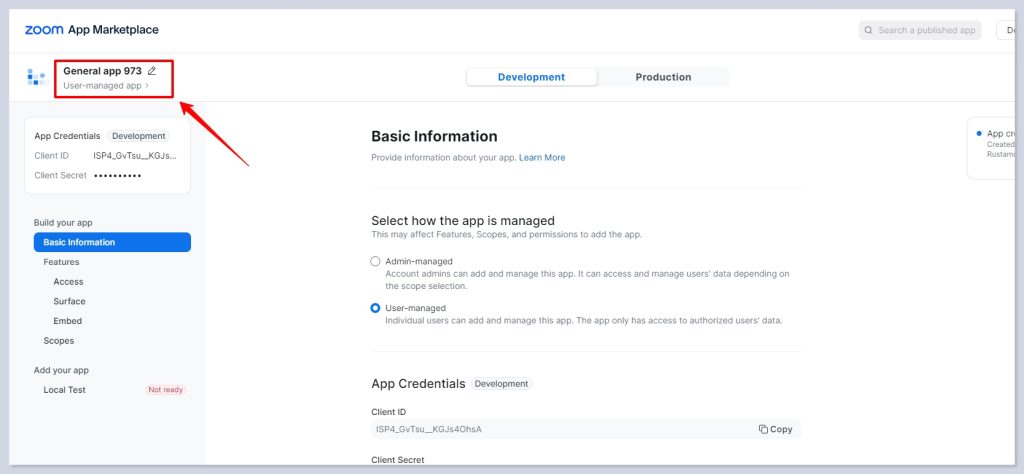Select the User-managed radio option
Image resolution: width=1024 pixels, height=474 pixels.
[376, 308]
